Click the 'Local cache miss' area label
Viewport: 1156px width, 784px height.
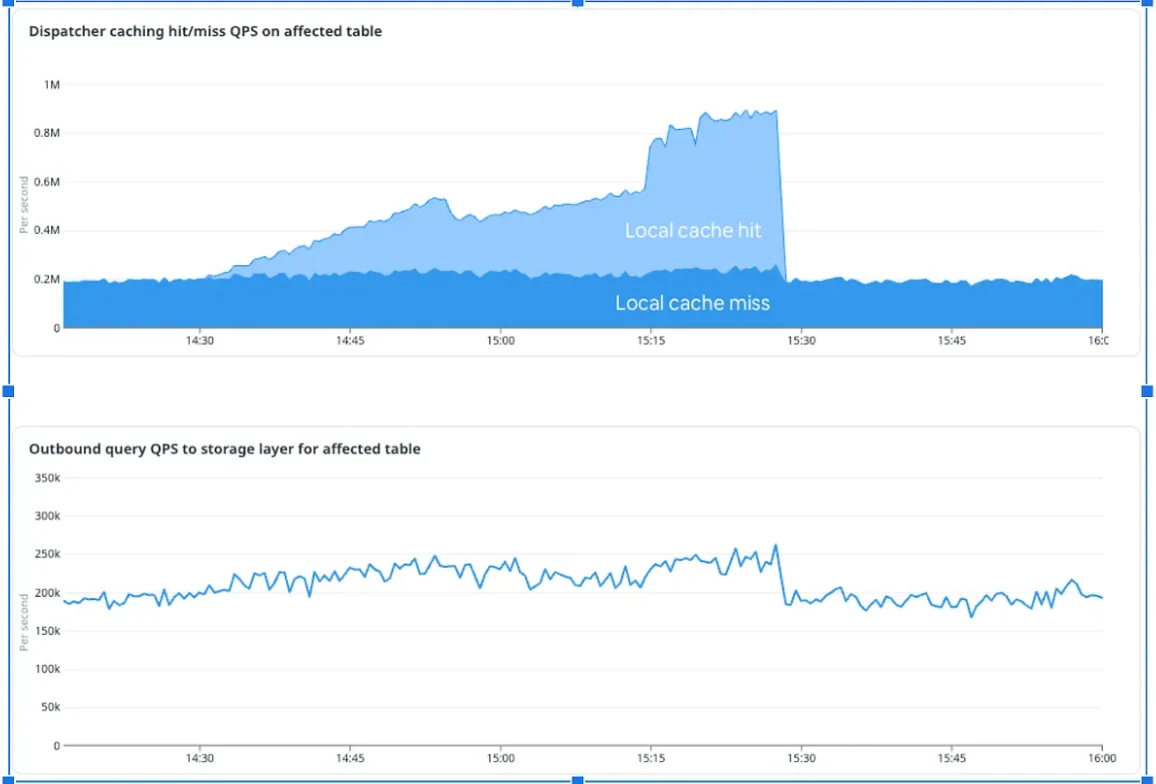click(x=692, y=302)
